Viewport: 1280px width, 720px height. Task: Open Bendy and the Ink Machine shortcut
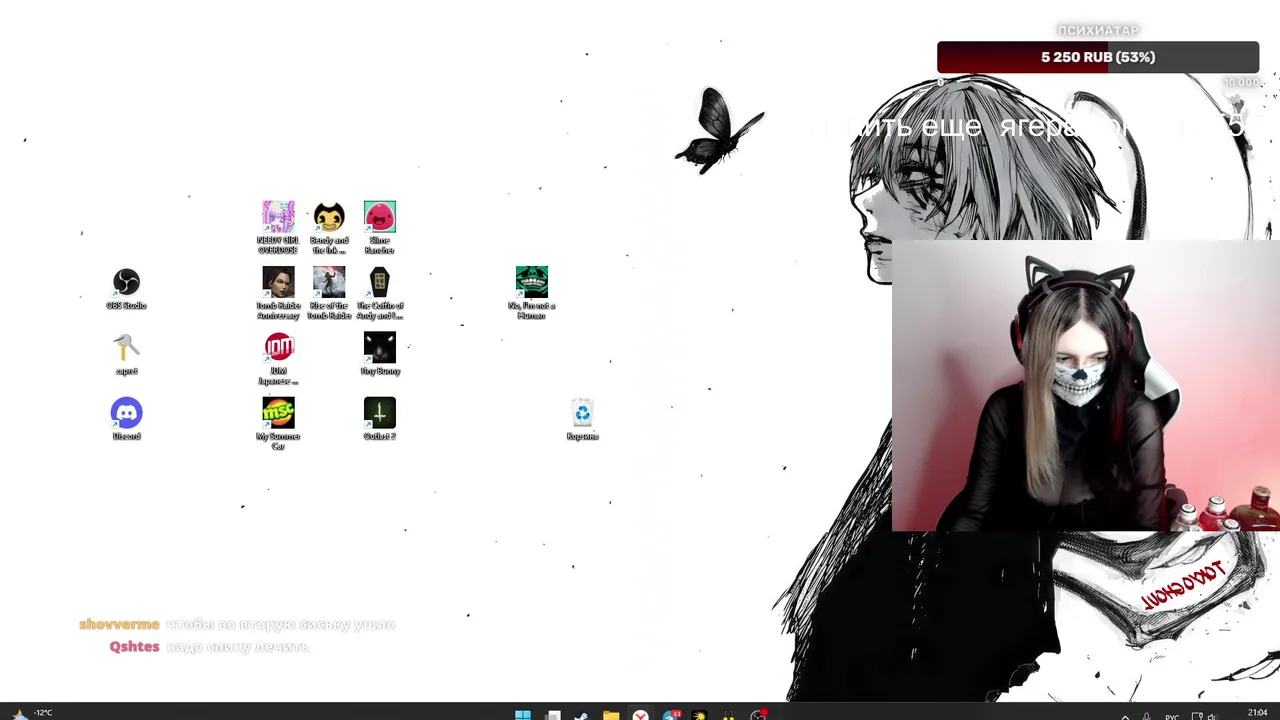pos(329,226)
